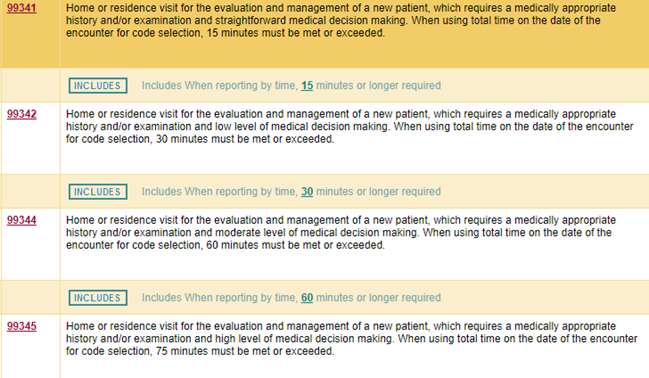
Task: Click the INCLUDES badge under code 99344
Action: point(98,298)
